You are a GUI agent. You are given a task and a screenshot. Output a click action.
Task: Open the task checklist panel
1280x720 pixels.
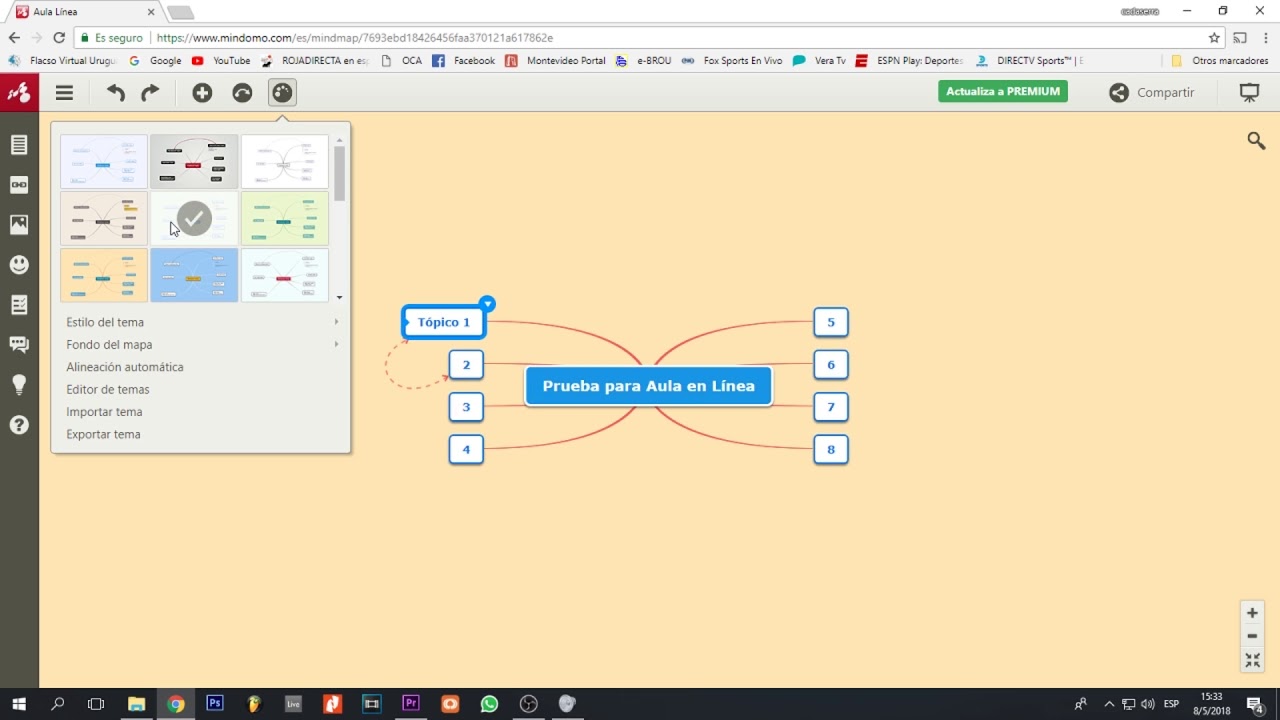point(19,305)
